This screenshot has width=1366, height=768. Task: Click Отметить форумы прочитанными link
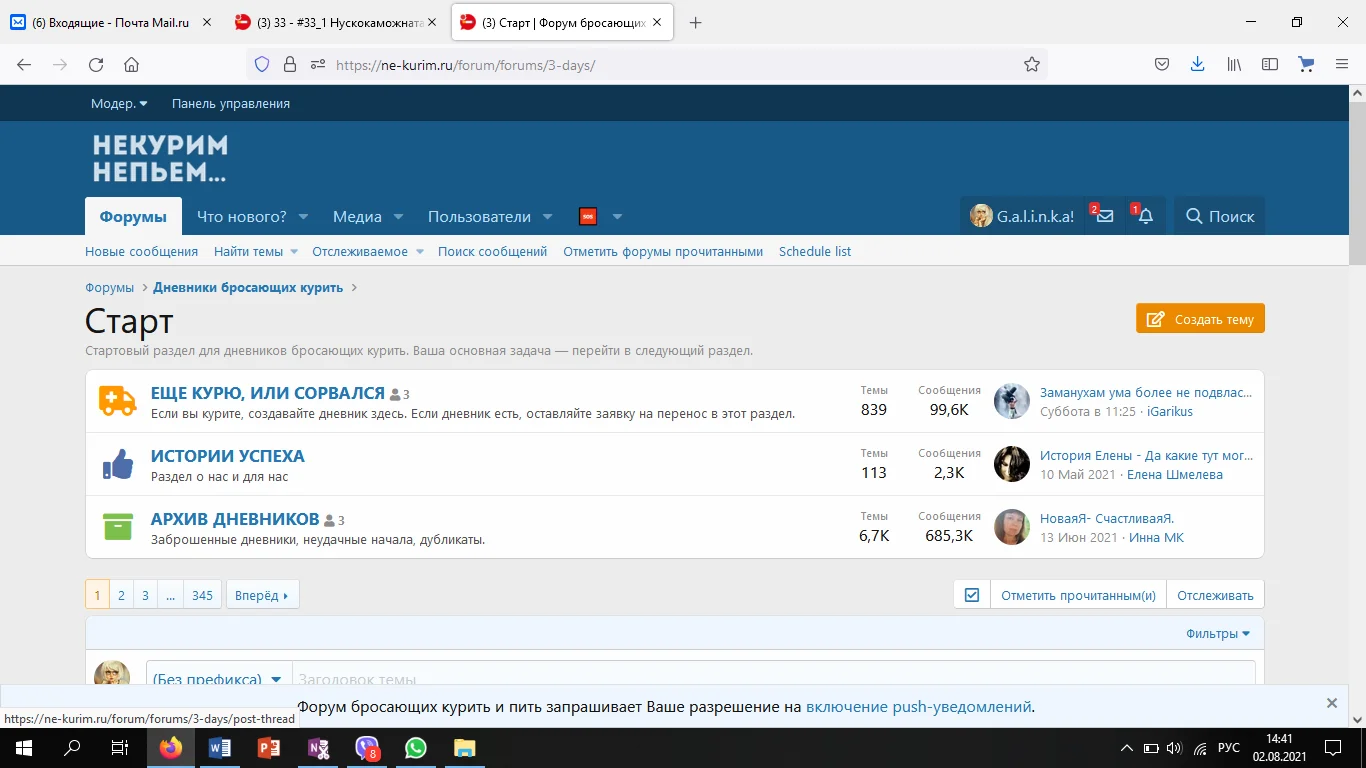663,252
